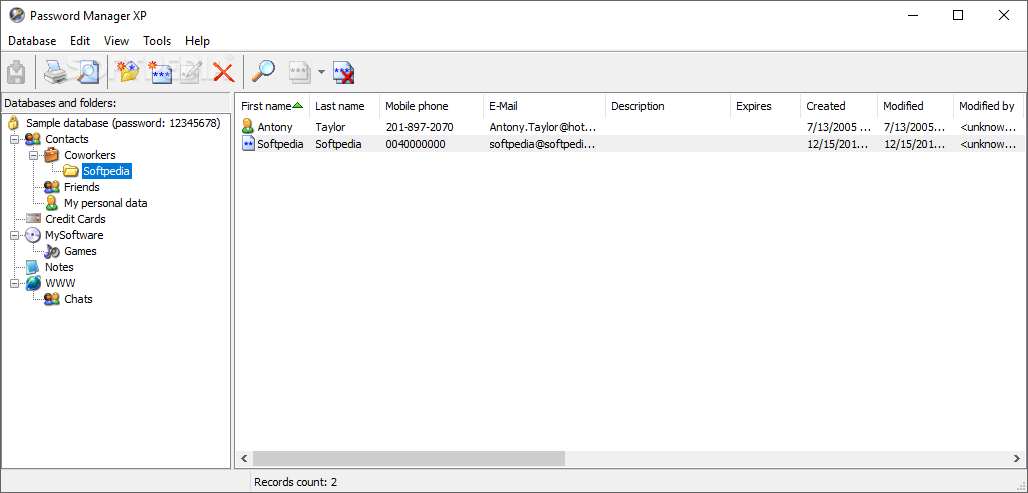Viewport: 1028px width, 493px height.
Task: Click the Save database toolbar icon
Action: pyautogui.click(x=16, y=71)
